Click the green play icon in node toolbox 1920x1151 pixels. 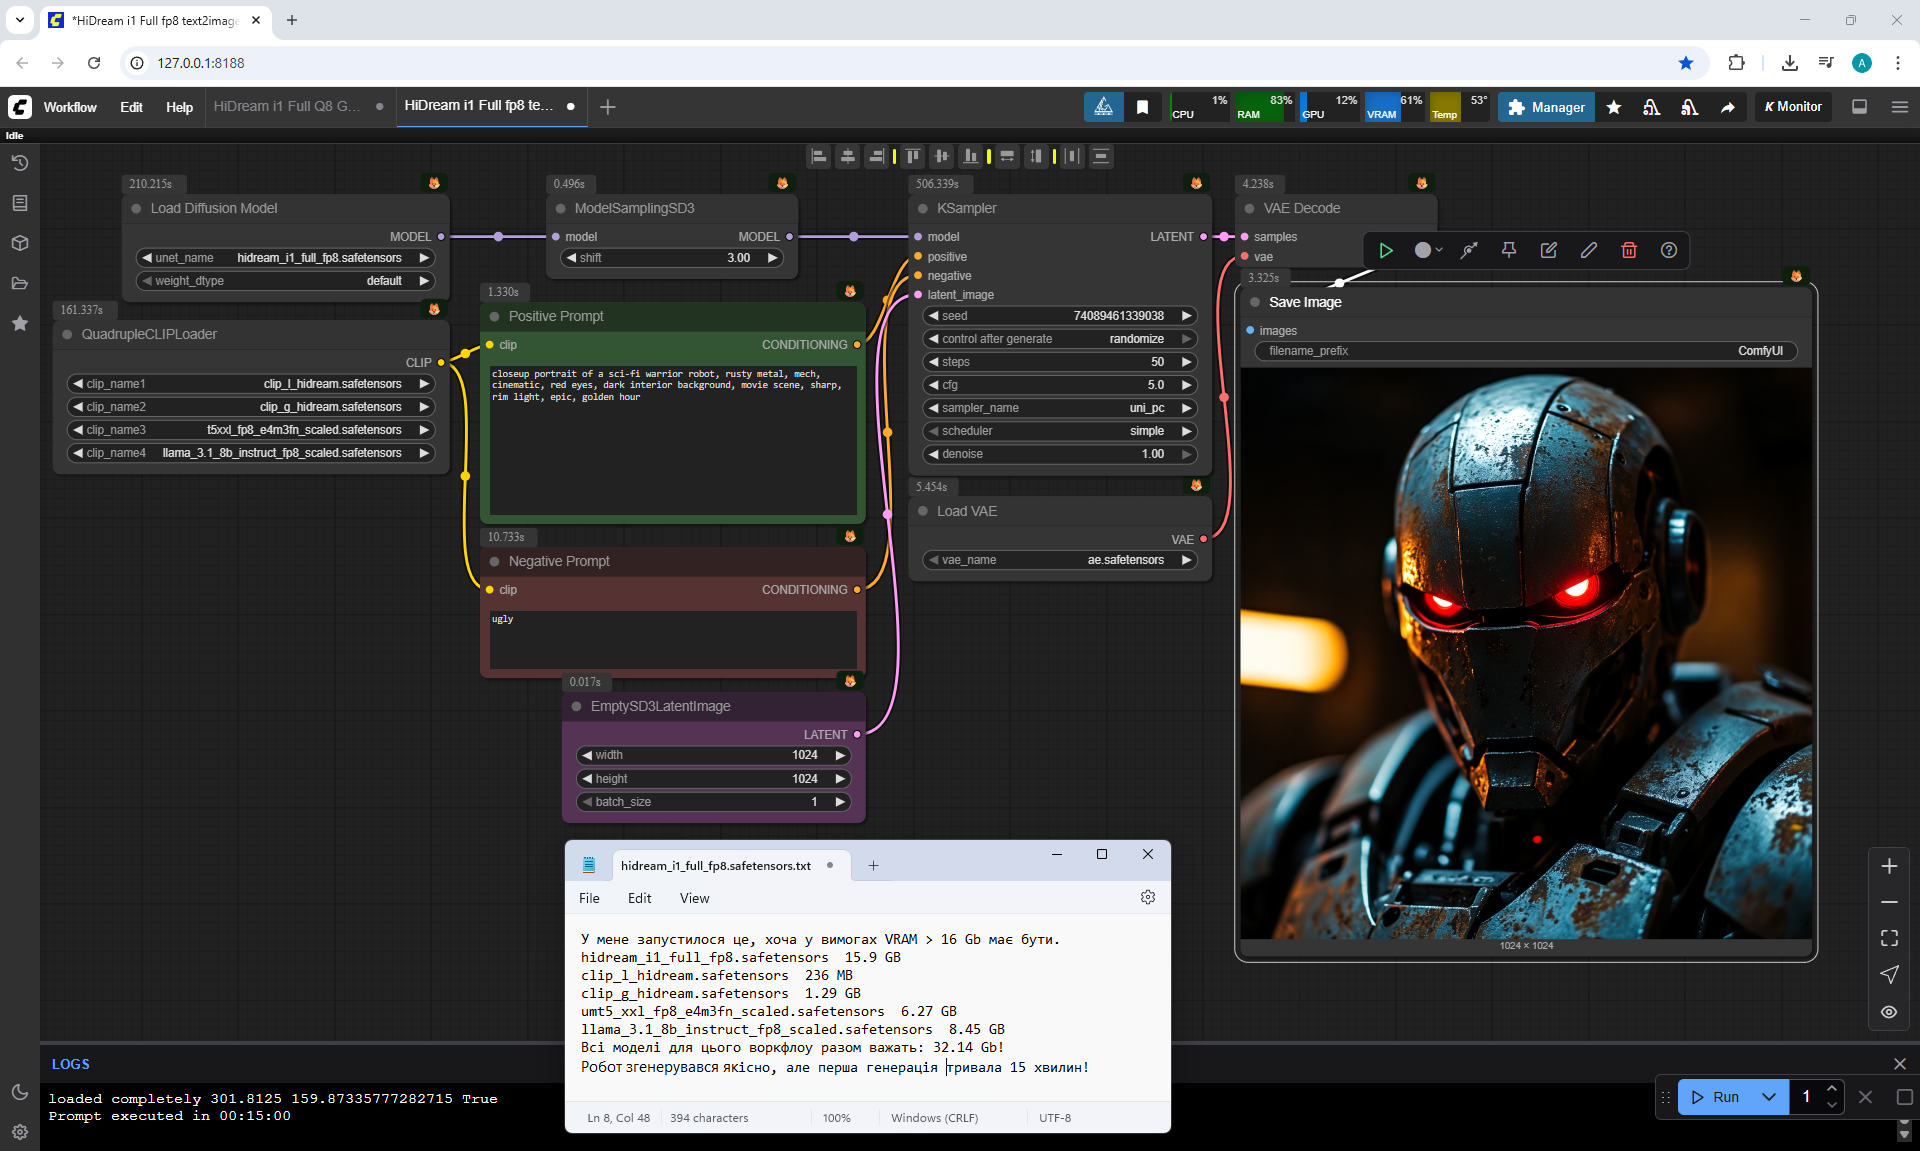(1385, 251)
